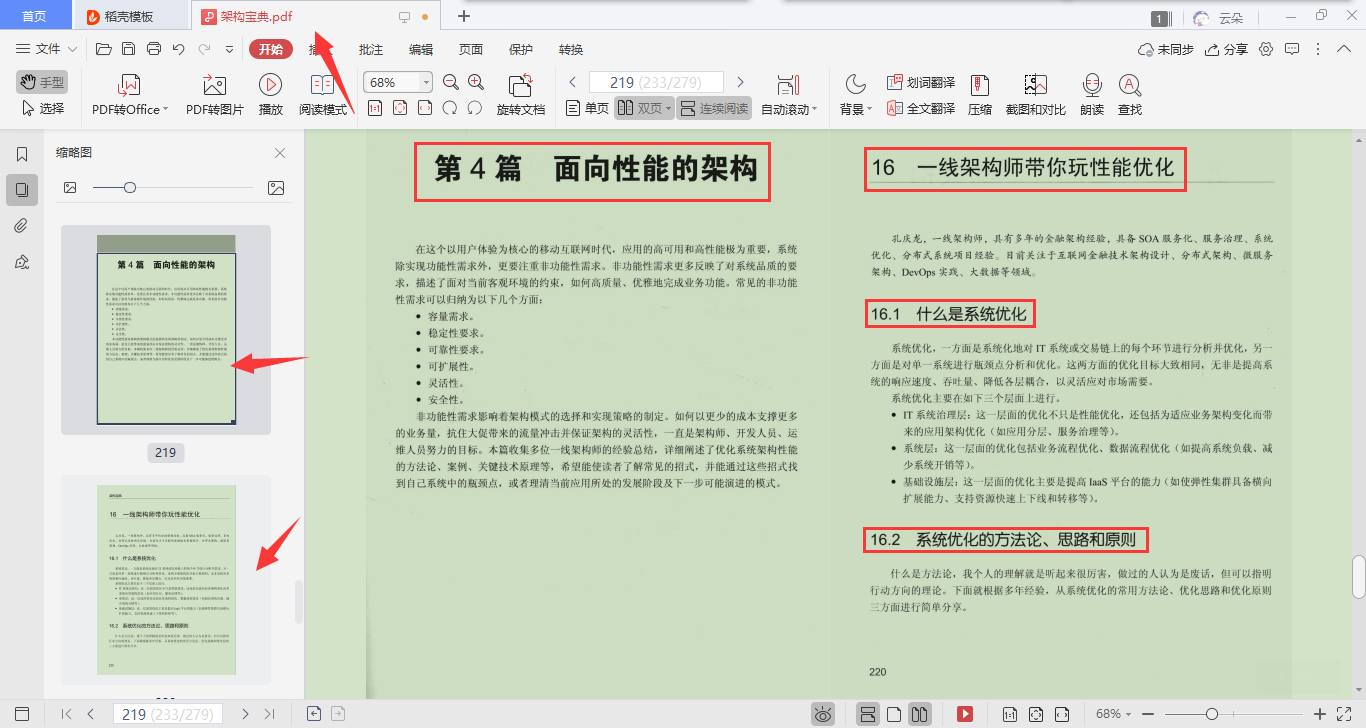The height and width of the screenshot is (728, 1366).
Task: Switch to the 开始 ribbon tab
Action: click(x=271, y=49)
